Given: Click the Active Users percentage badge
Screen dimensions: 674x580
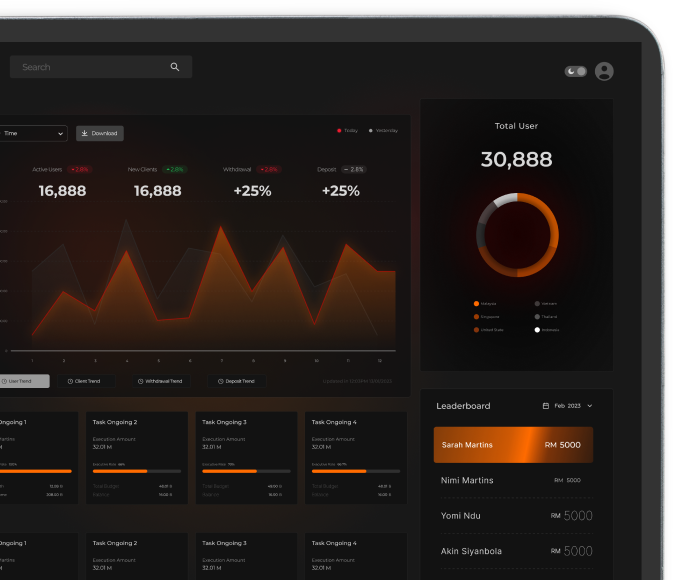Looking at the screenshot, I should coord(79,169).
